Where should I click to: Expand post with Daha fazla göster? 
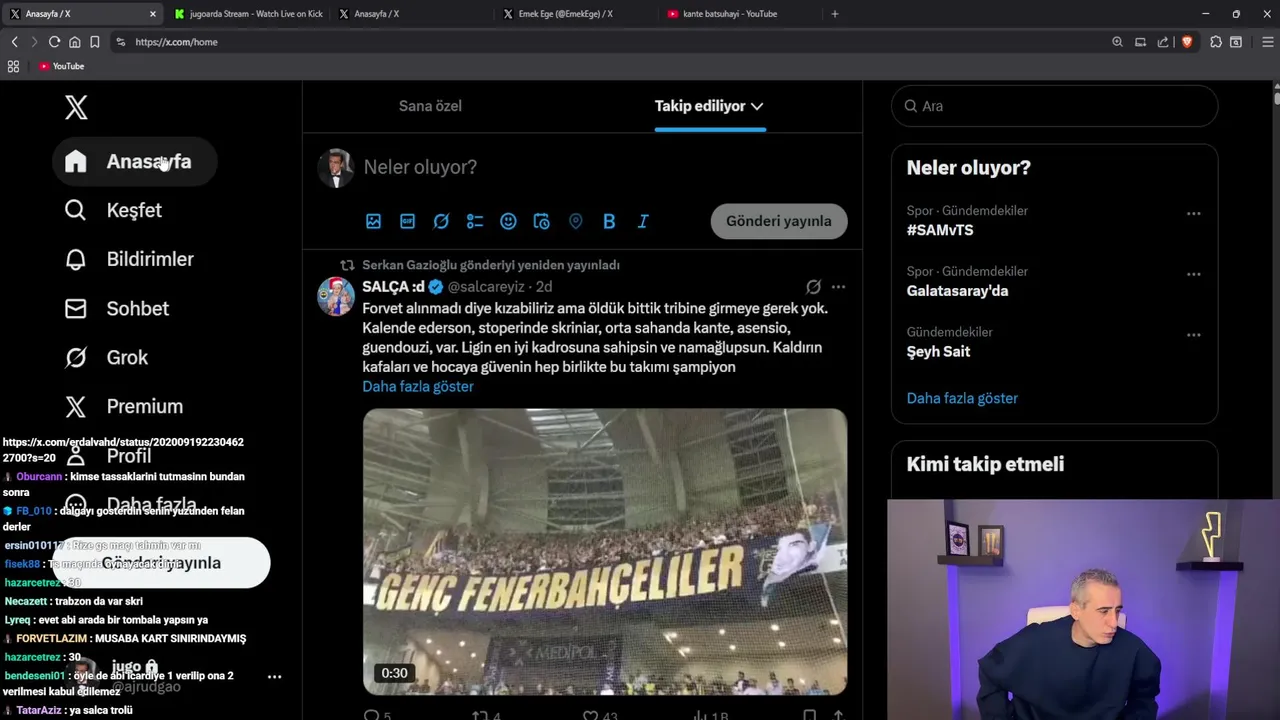(418, 386)
